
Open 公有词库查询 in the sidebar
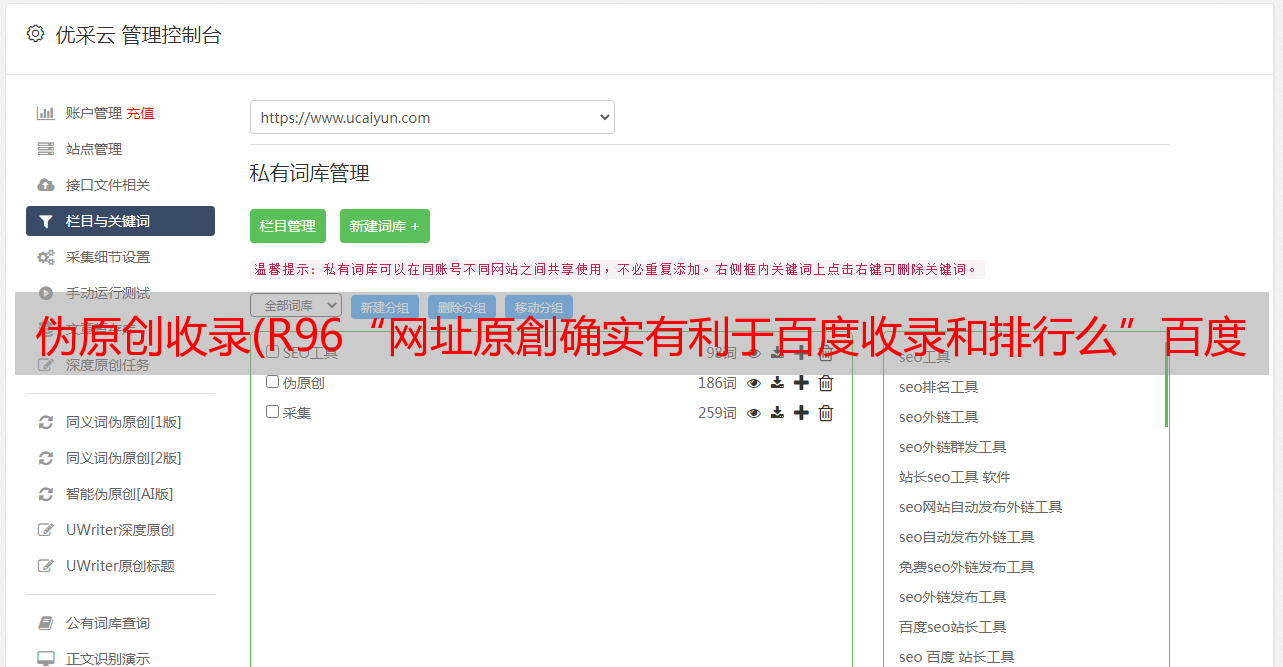(108, 623)
